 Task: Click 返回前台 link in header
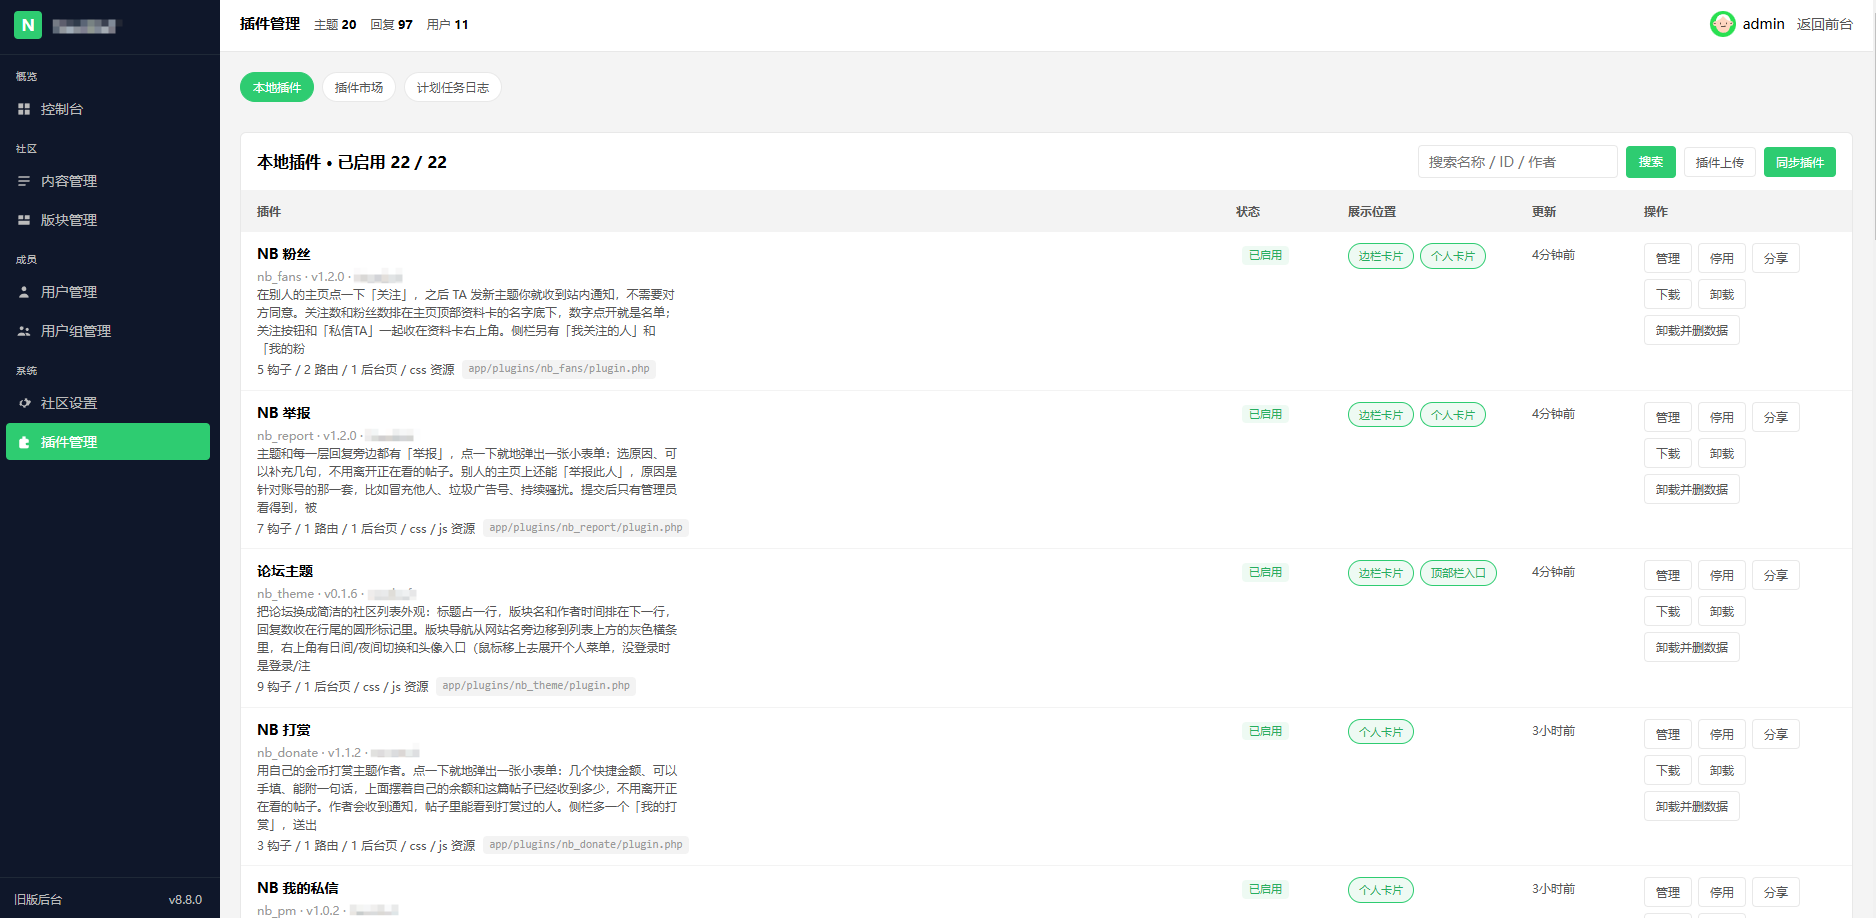click(x=1825, y=24)
